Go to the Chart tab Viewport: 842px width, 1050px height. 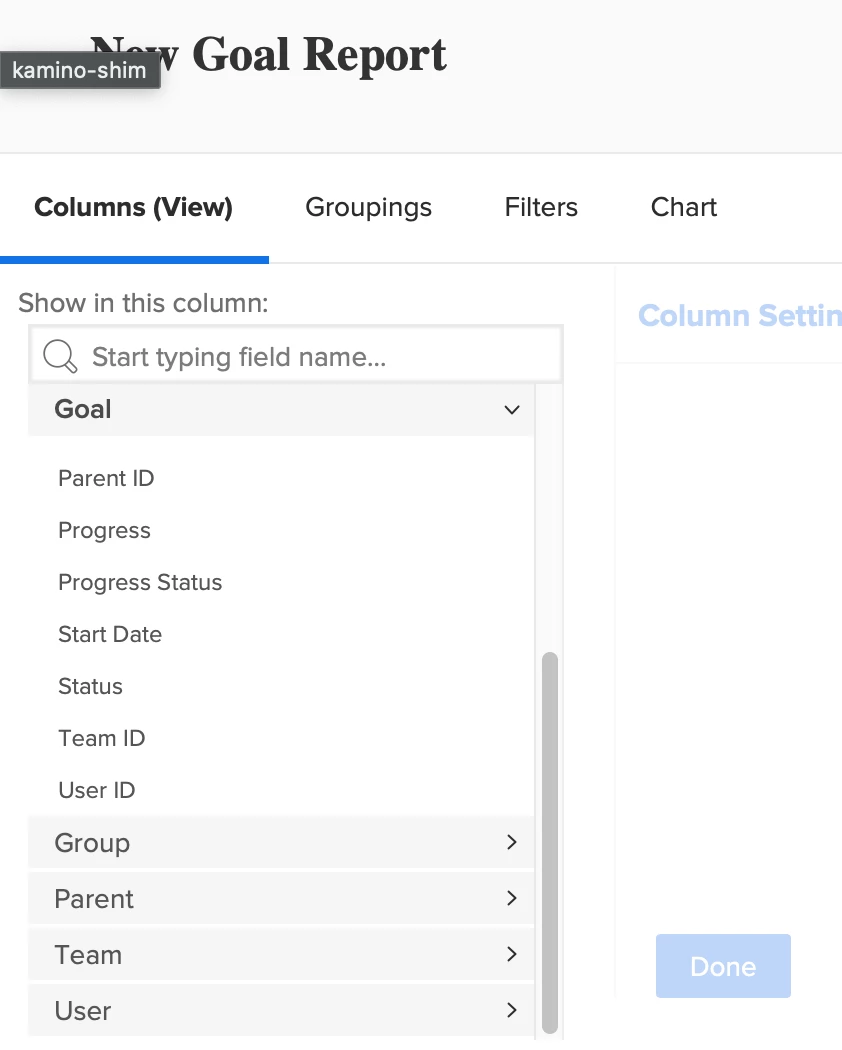(x=684, y=208)
